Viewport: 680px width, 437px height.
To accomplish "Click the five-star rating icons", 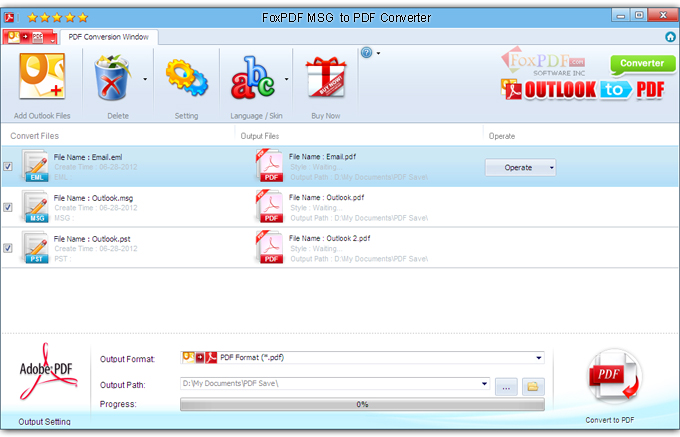I will (58, 17).
